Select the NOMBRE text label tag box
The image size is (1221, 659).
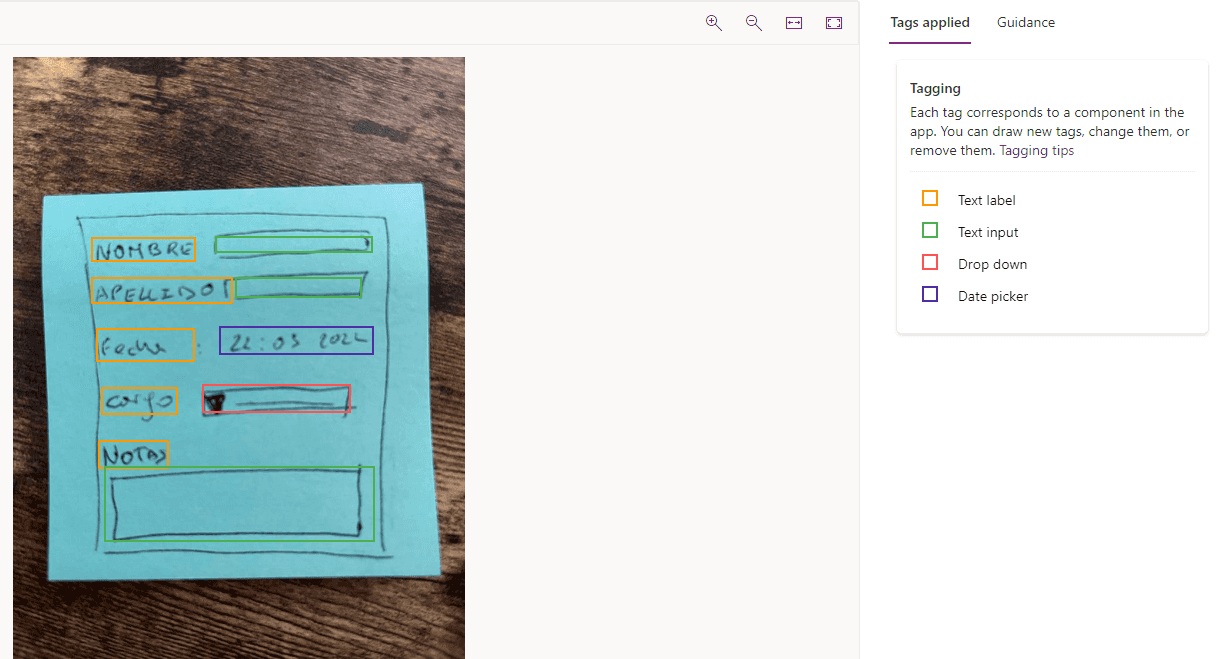point(144,250)
